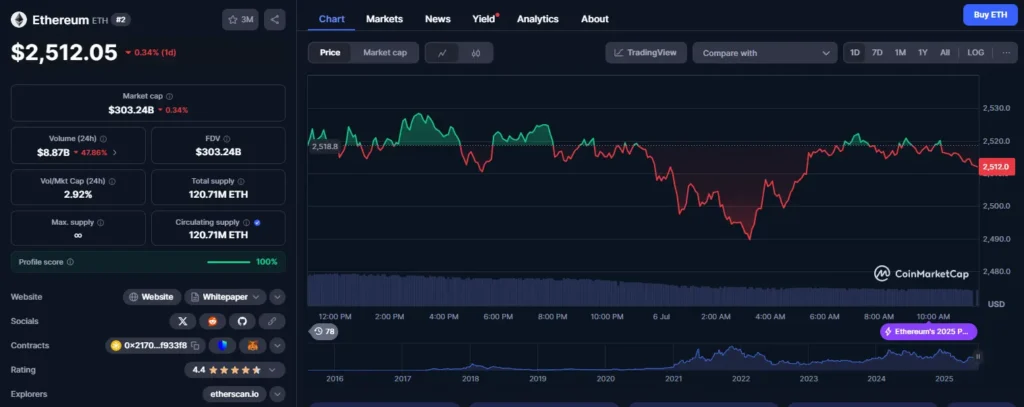Open the Compare with dropdown
Viewport: 1024px width, 407px height.
765,53
